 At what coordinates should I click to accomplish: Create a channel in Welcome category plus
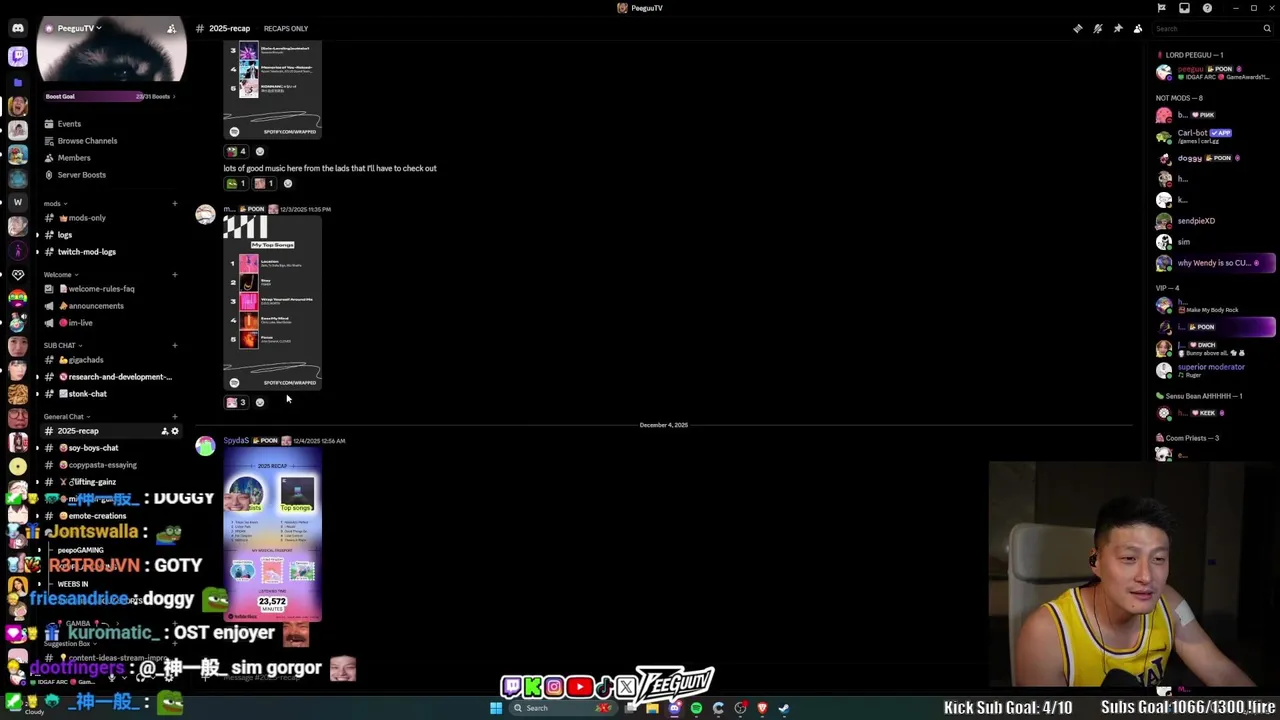174,274
